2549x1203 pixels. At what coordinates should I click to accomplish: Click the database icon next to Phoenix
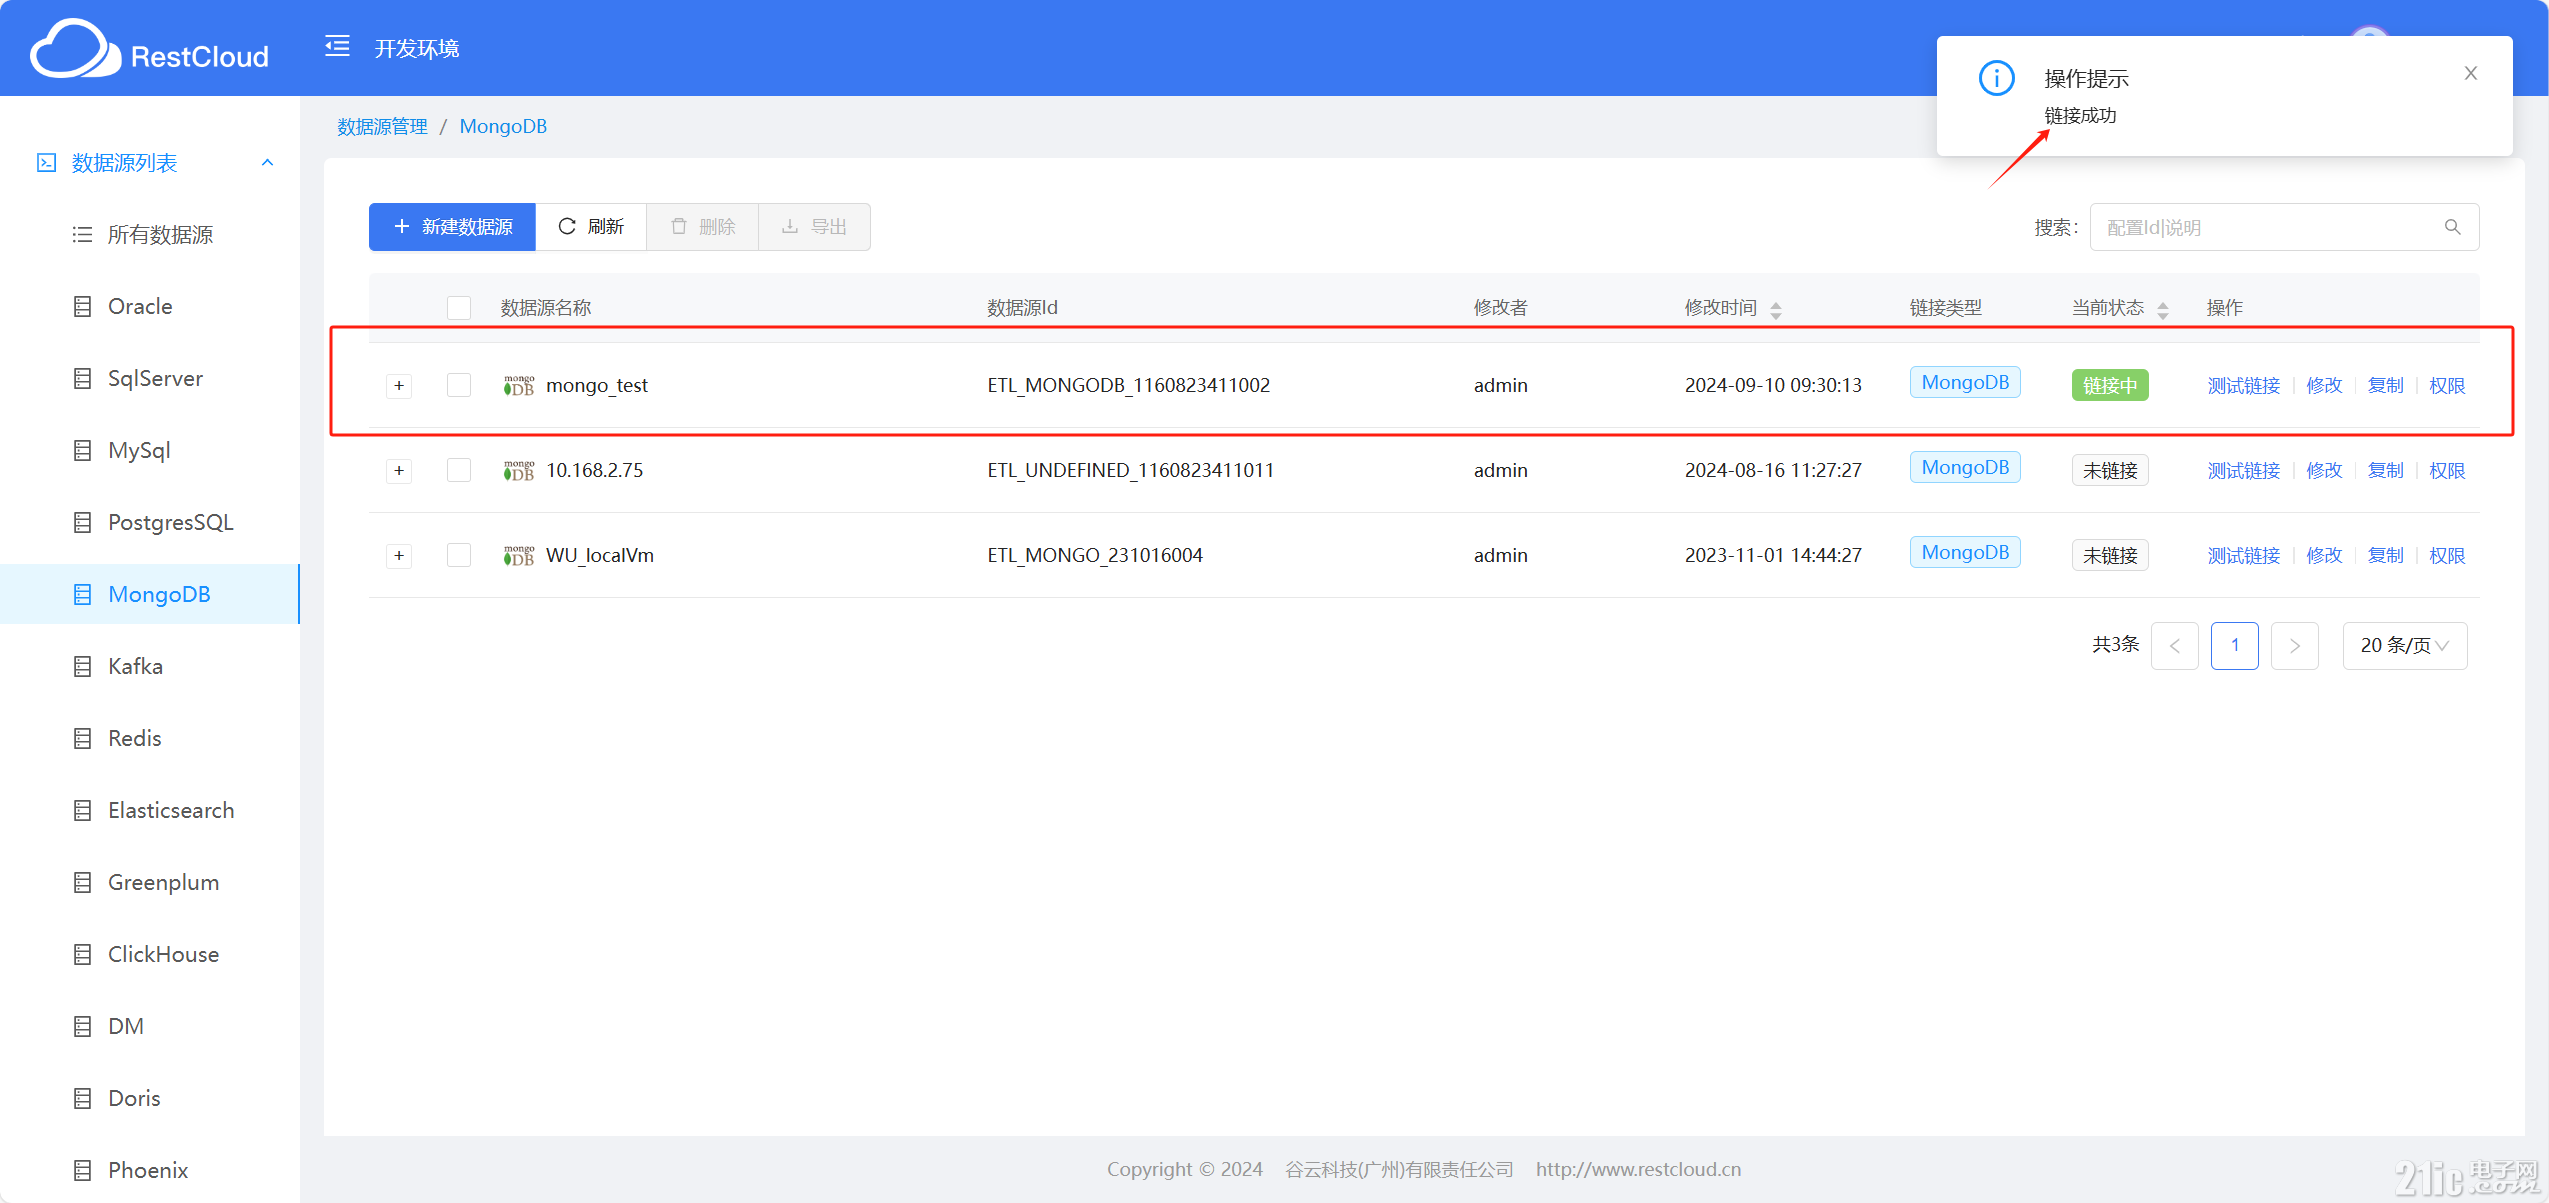[82, 1170]
